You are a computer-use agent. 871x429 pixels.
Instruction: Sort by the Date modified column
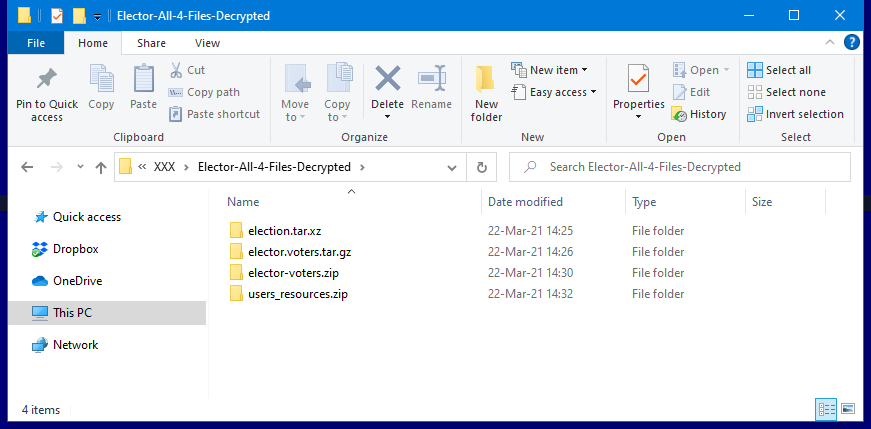coord(525,202)
